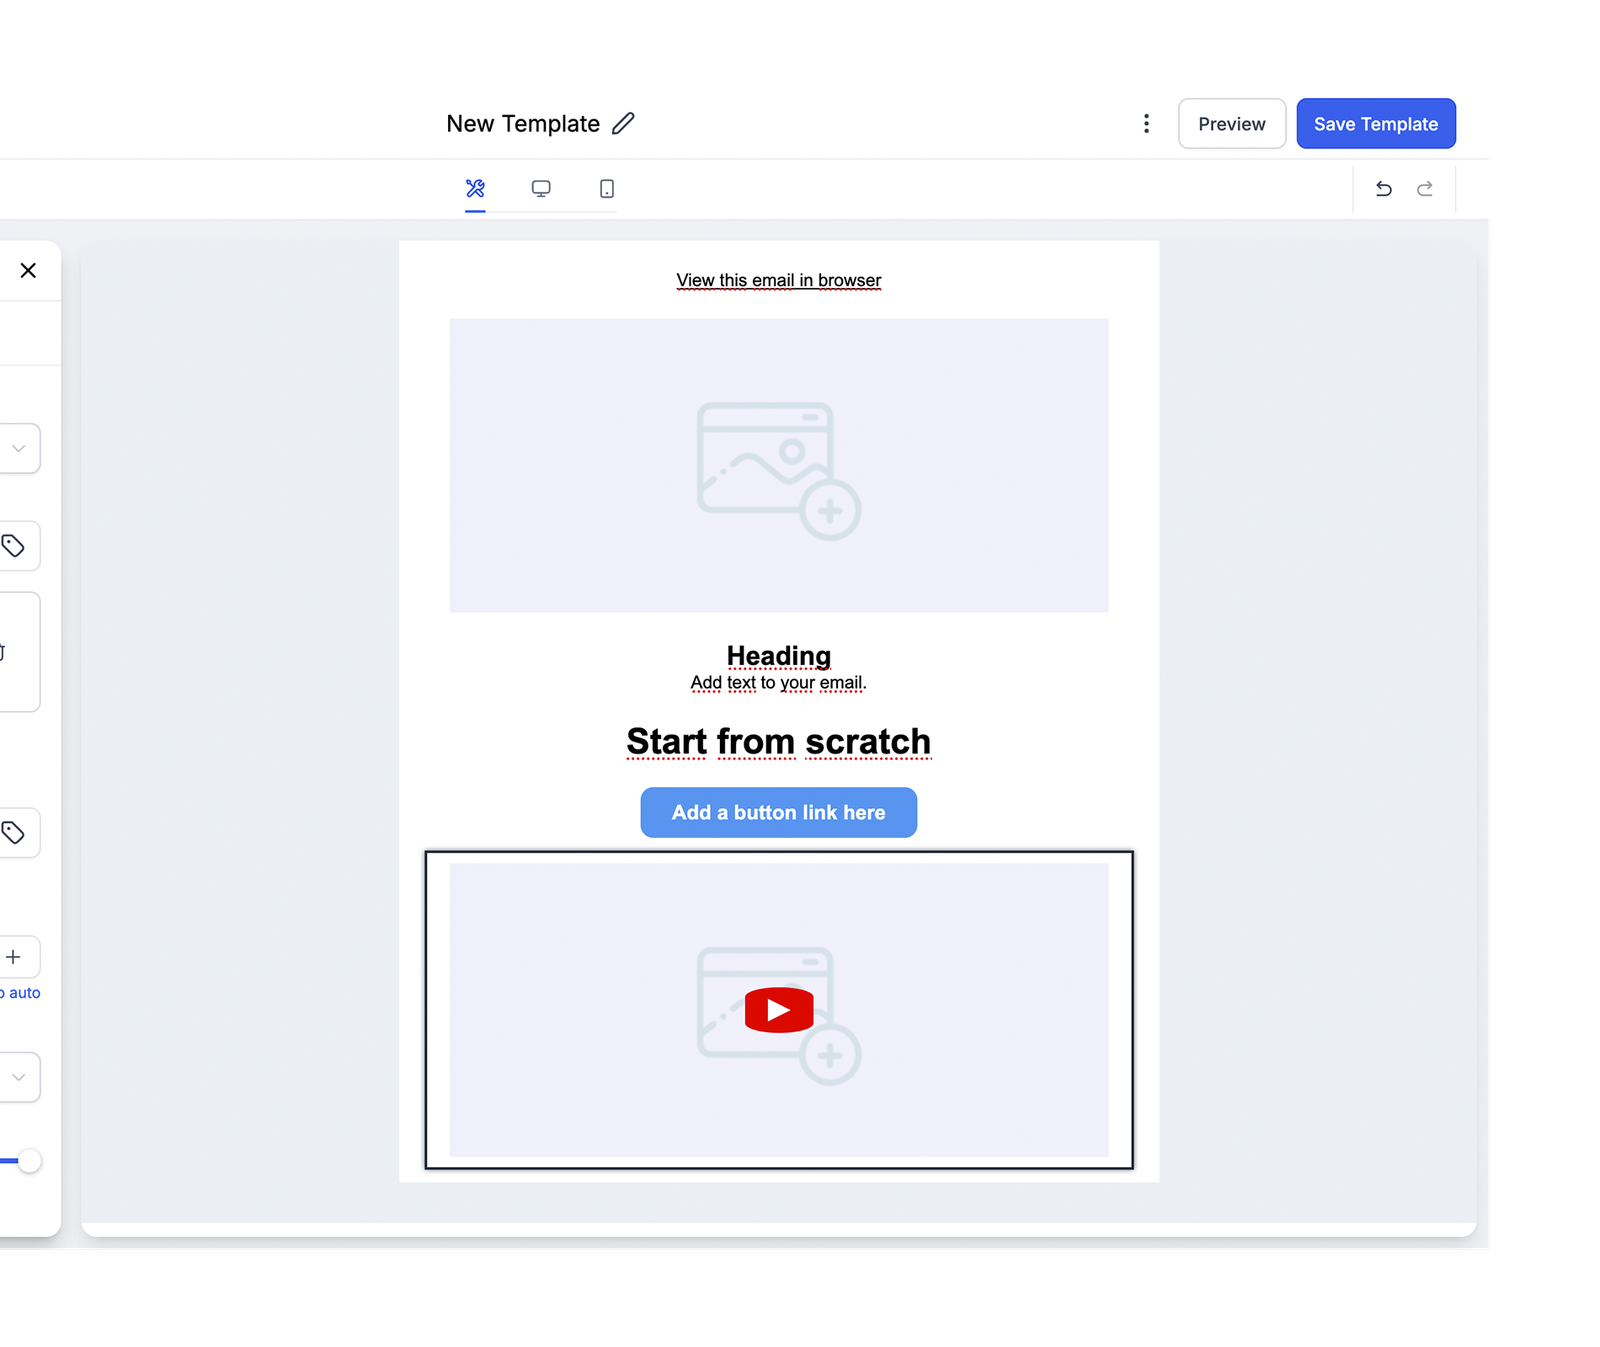Redo the reverted change
This screenshot has height=1347, width=1600.
(x=1425, y=189)
